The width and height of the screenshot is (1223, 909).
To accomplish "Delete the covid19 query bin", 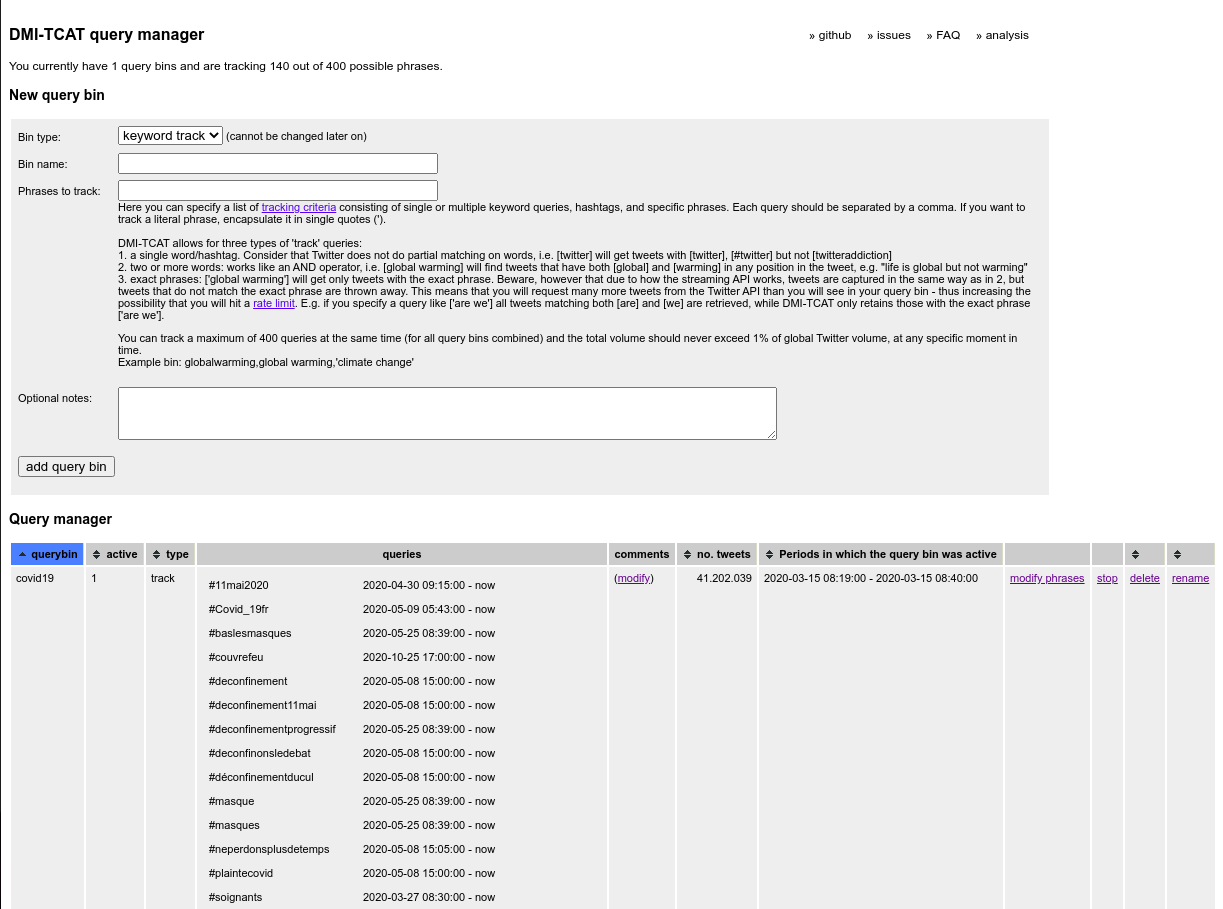I will point(1145,578).
